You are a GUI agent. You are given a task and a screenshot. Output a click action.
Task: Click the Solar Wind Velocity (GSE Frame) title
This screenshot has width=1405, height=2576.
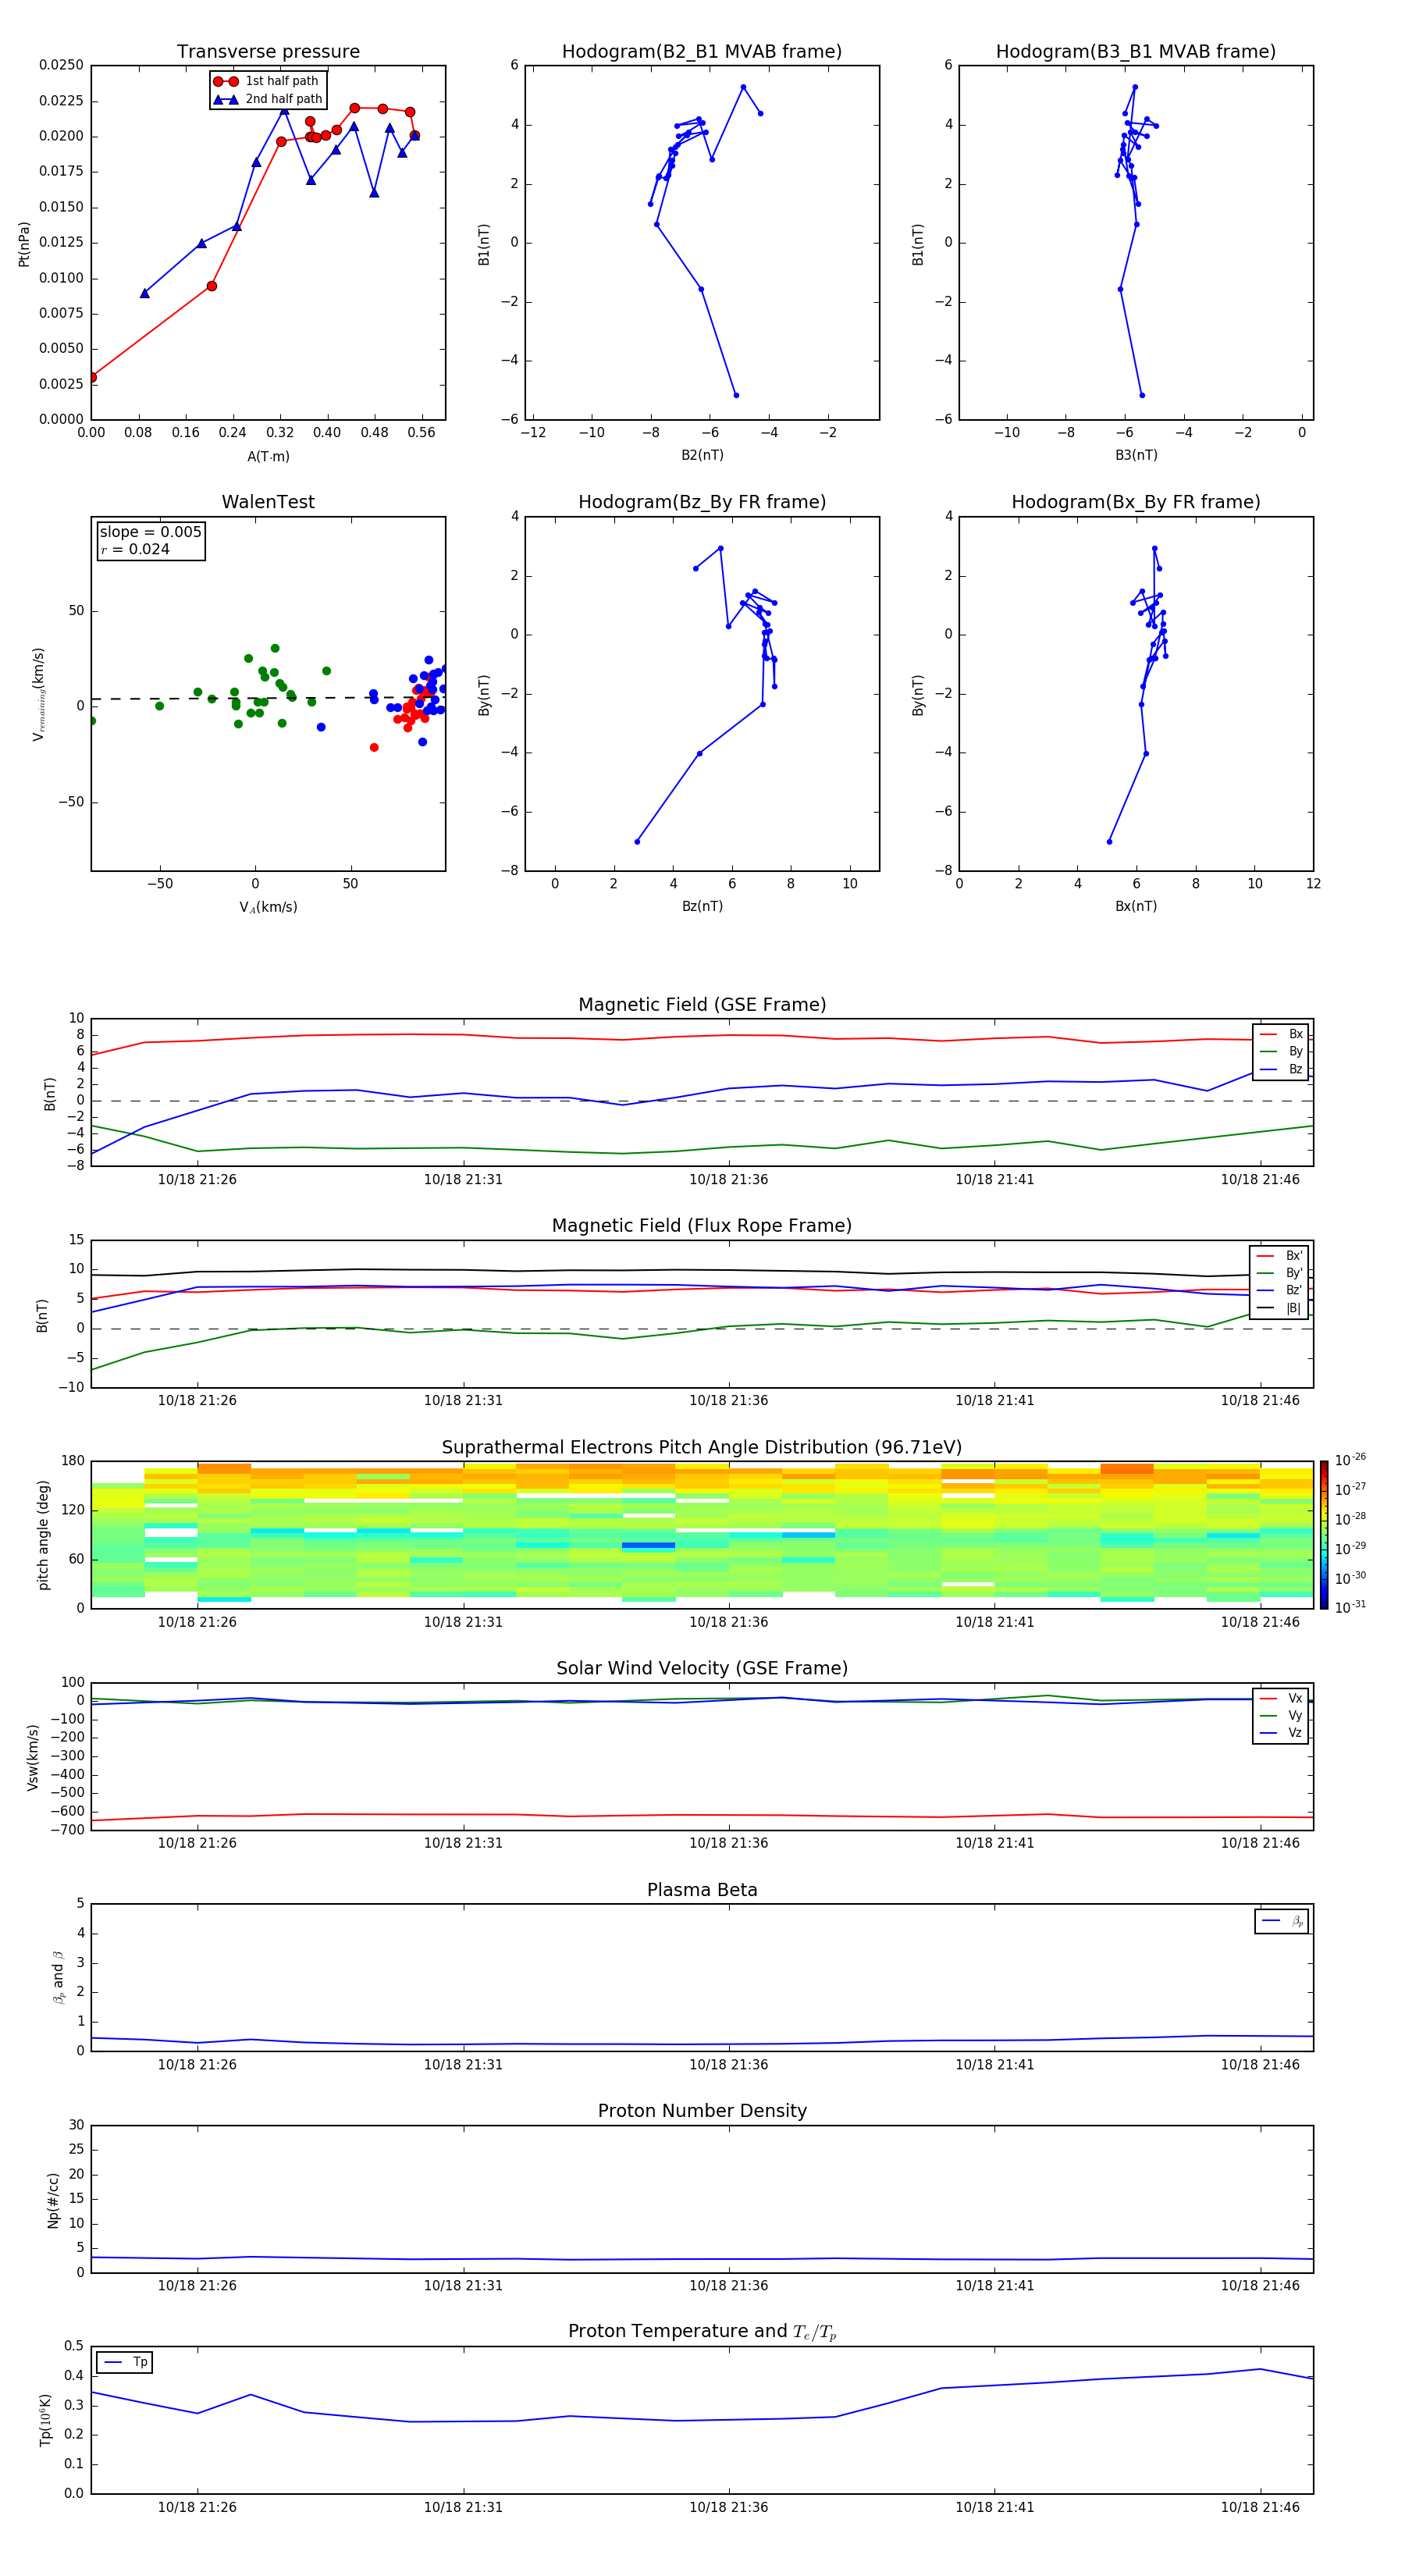pyautogui.click(x=702, y=1668)
